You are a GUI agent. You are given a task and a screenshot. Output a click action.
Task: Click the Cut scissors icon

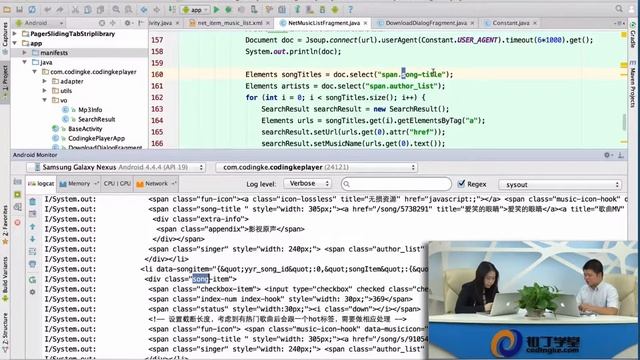[x=76, y=9]
